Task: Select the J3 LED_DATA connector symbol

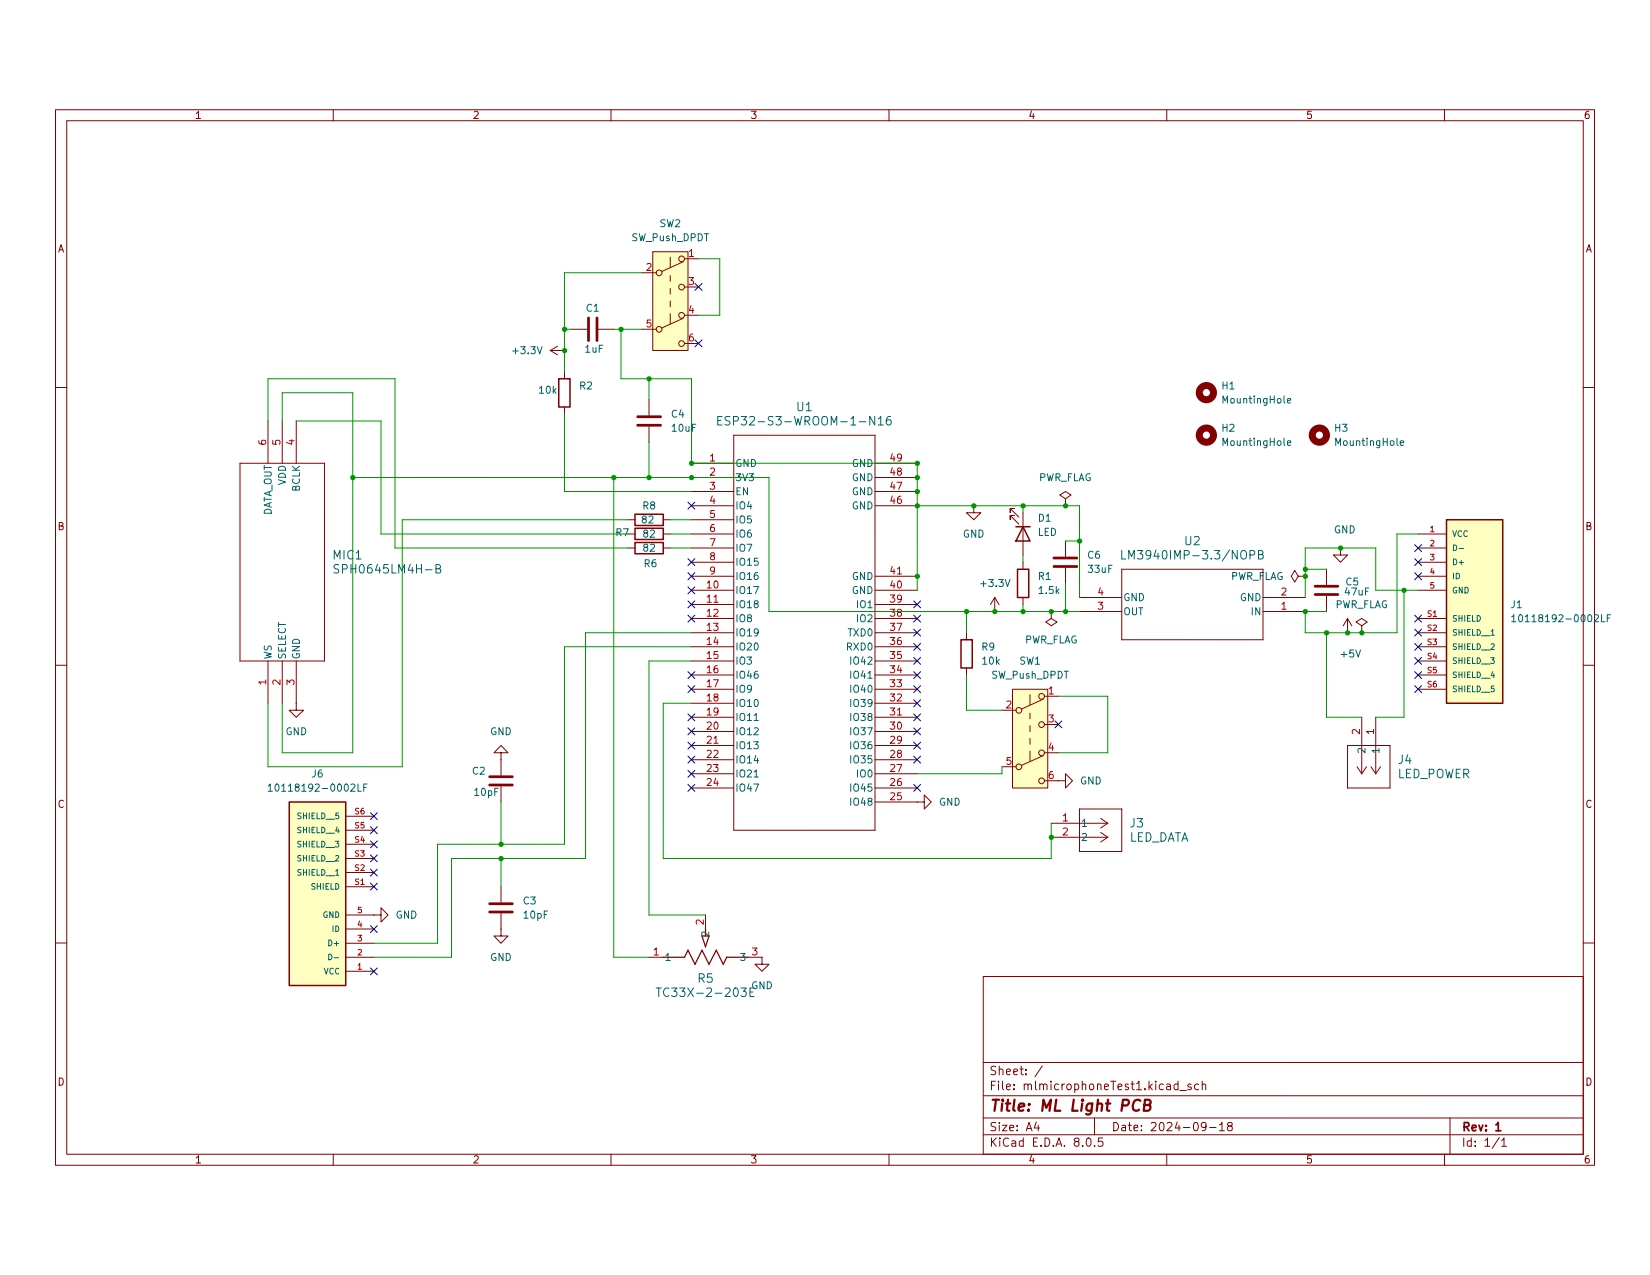Action: click(x=1100, y=830)
